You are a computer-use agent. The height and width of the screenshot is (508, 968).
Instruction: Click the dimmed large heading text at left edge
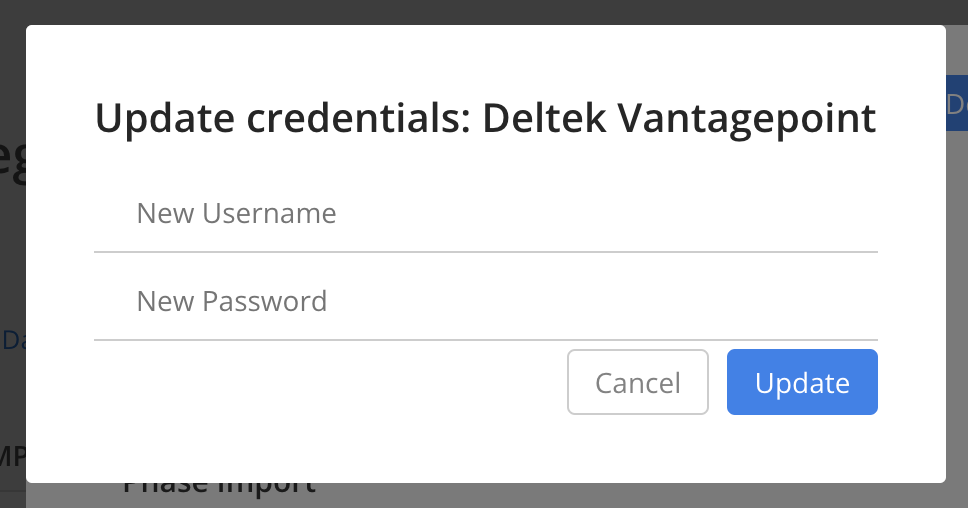pyautogui.click(x=12, y=162)
